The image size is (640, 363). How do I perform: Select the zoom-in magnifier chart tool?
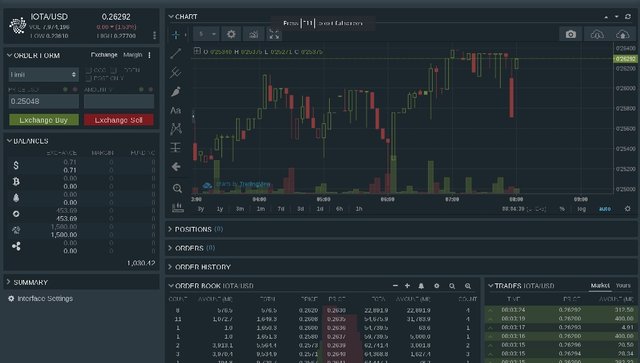177,188
